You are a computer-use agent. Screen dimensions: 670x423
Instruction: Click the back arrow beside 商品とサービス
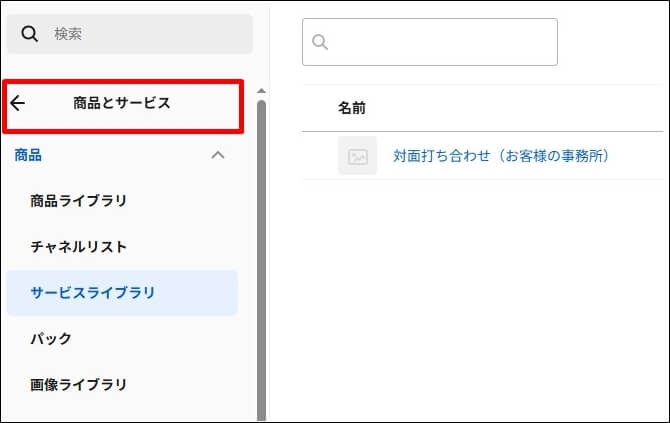pos(18,103)
